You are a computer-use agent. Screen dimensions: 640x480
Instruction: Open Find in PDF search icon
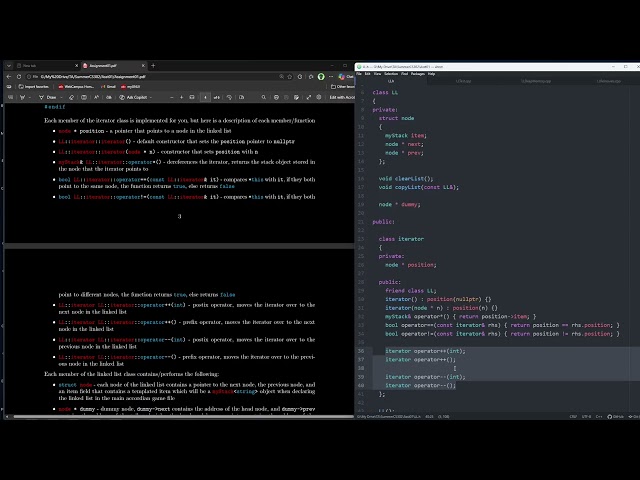tap(263, 97)
